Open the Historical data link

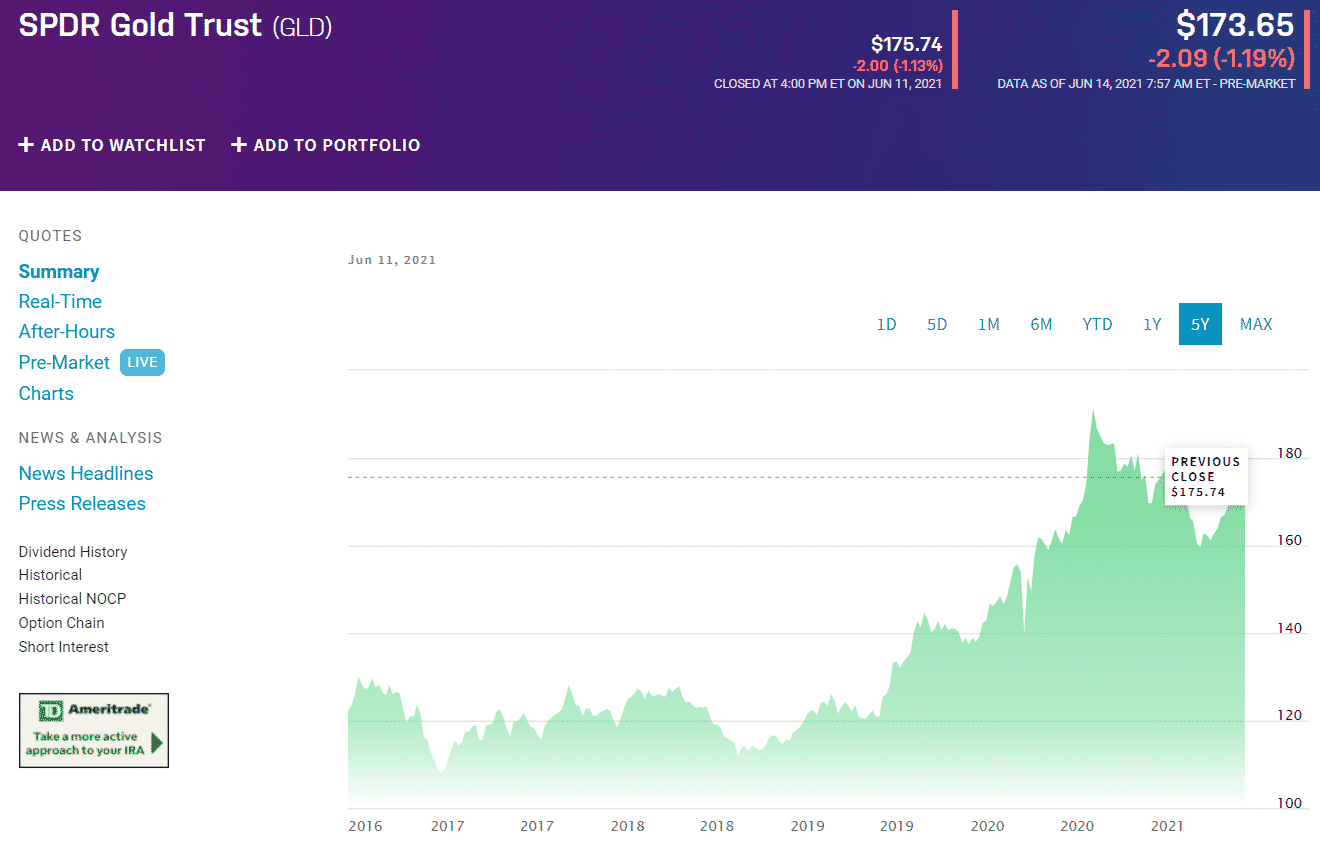tap(50, 575)
